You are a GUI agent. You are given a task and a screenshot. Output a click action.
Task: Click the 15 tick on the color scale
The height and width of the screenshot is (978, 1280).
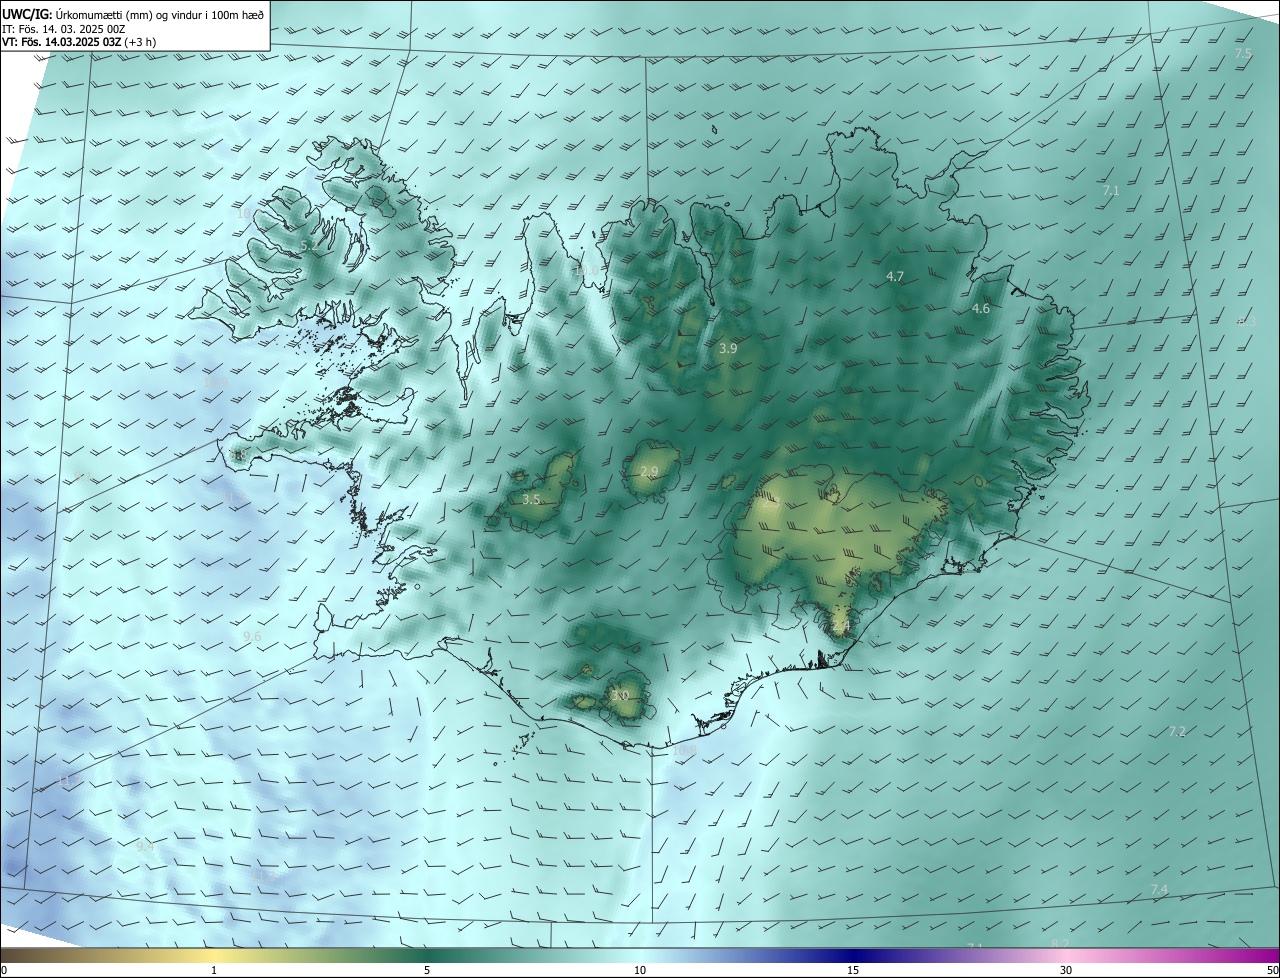[x=853, y=971]
